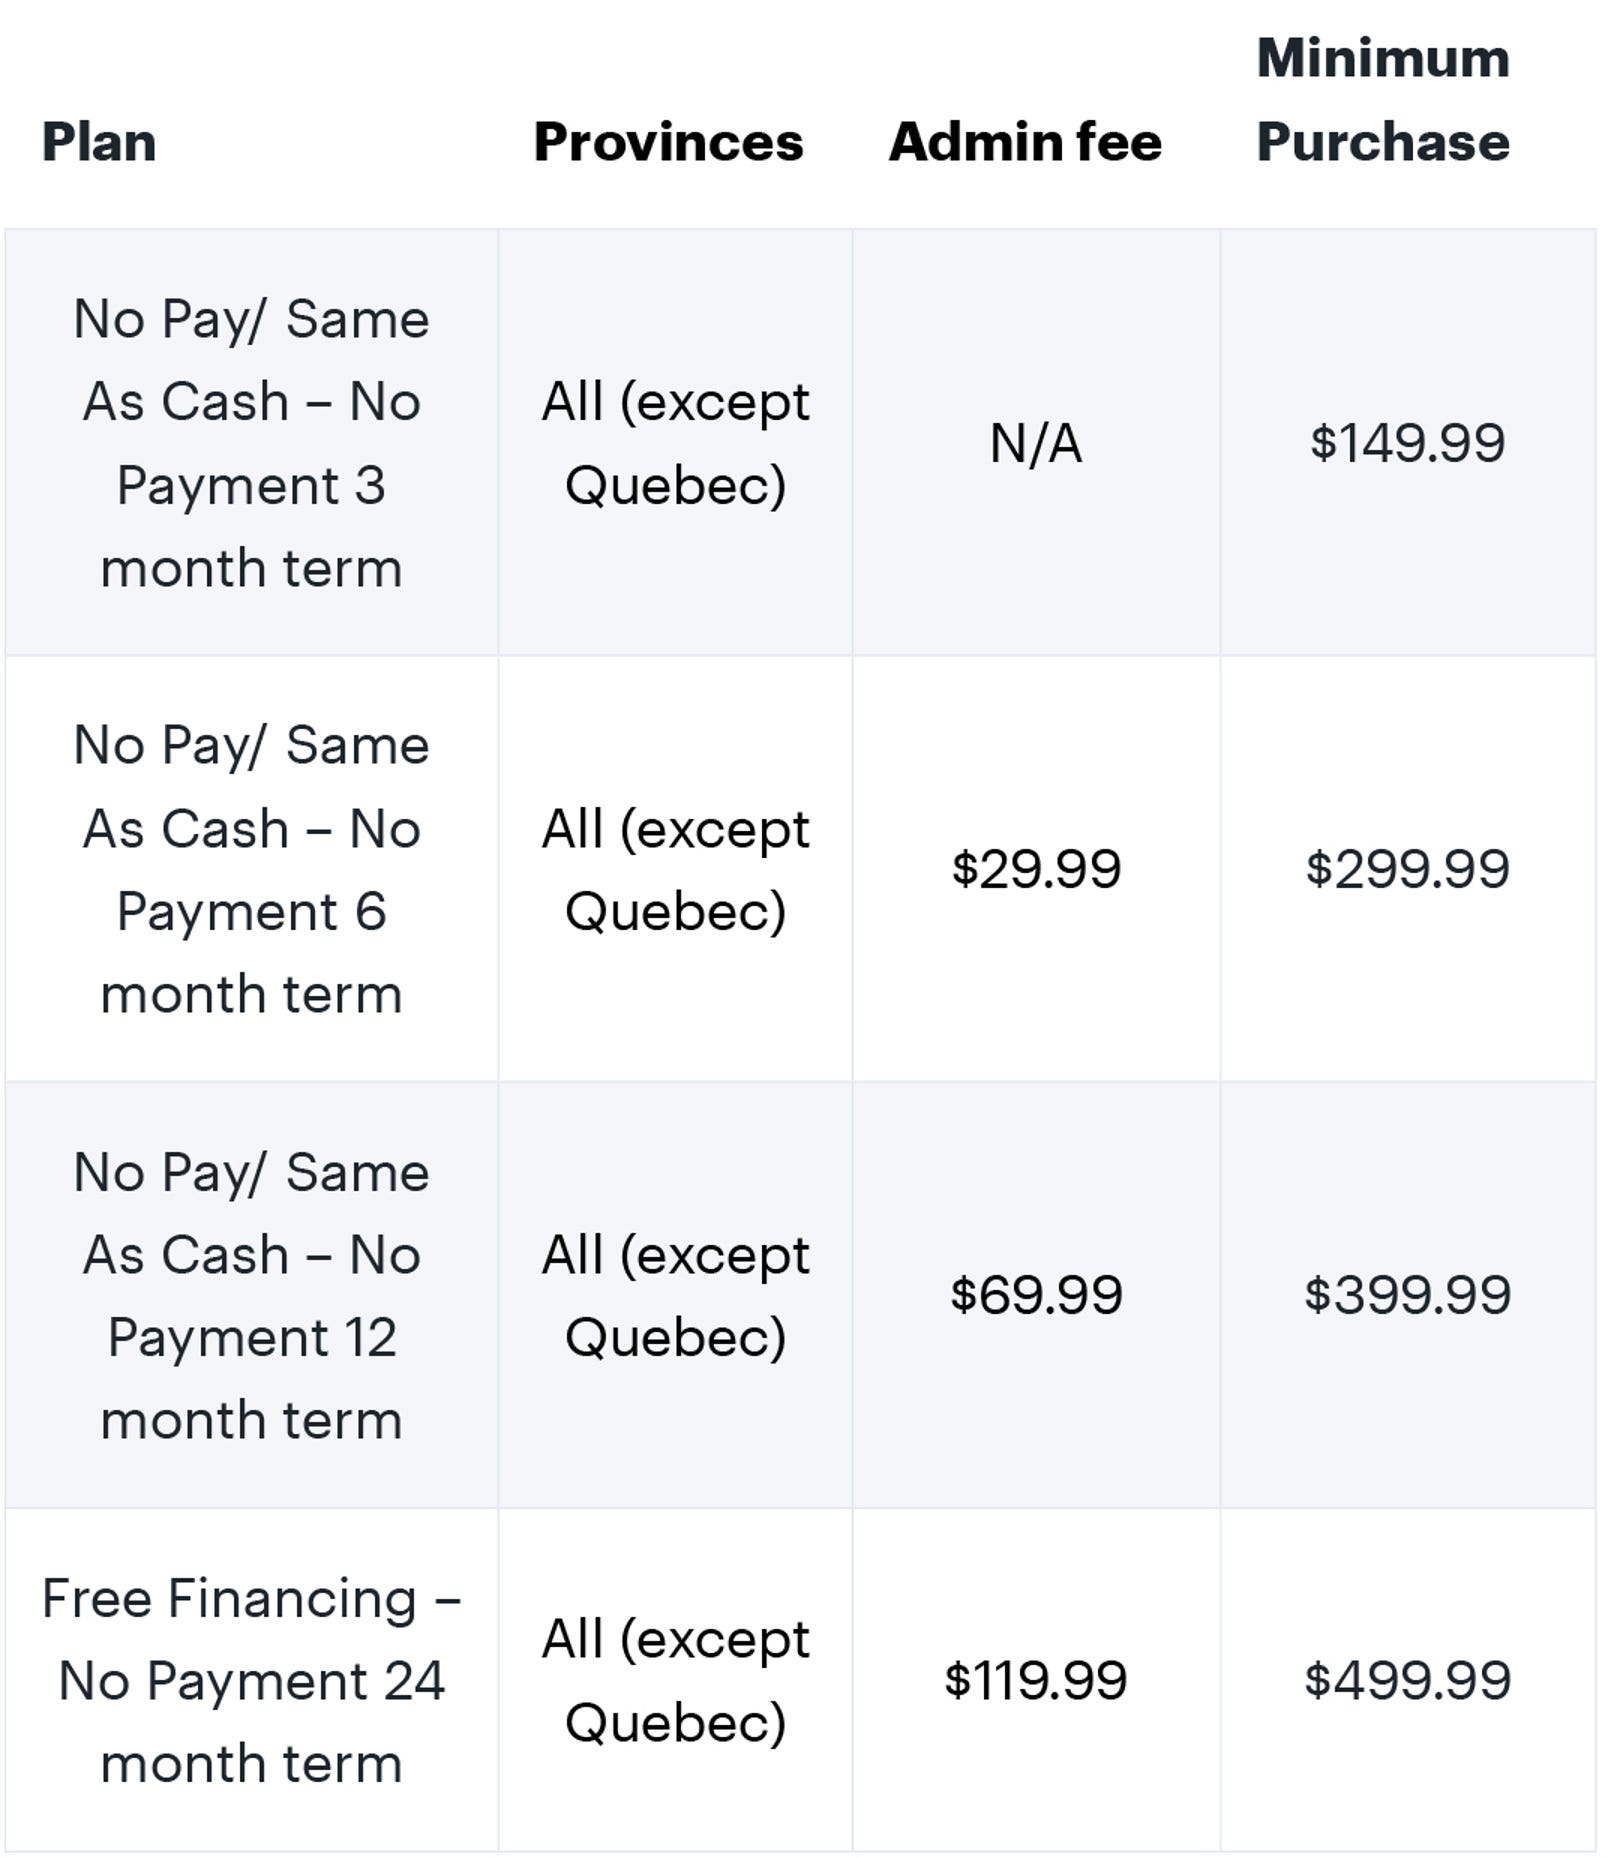Click the $119.99 admin fee cell

(1036, 1680)
